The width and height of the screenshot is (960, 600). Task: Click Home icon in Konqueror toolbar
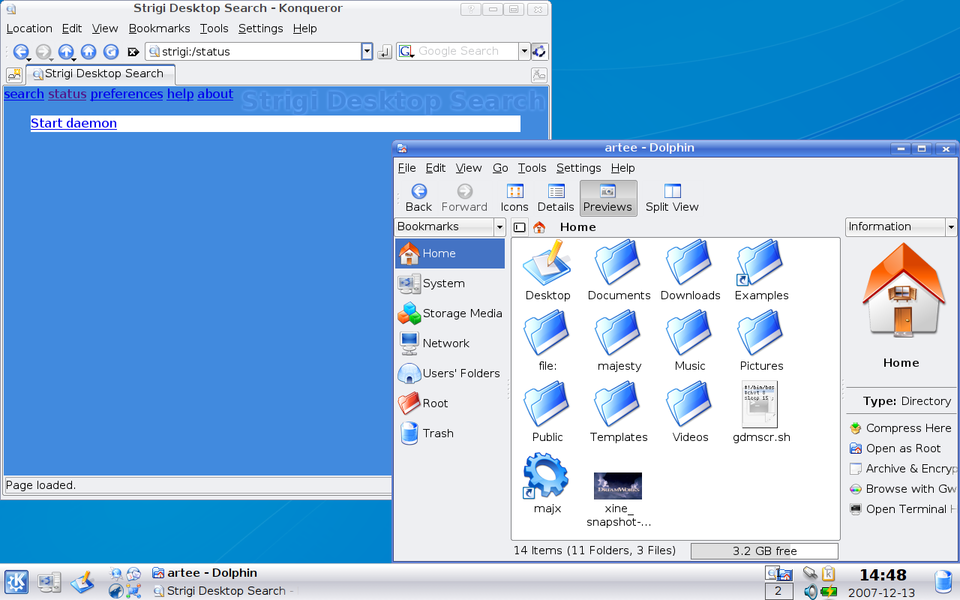pyautogui.click(x=88, y=51)
